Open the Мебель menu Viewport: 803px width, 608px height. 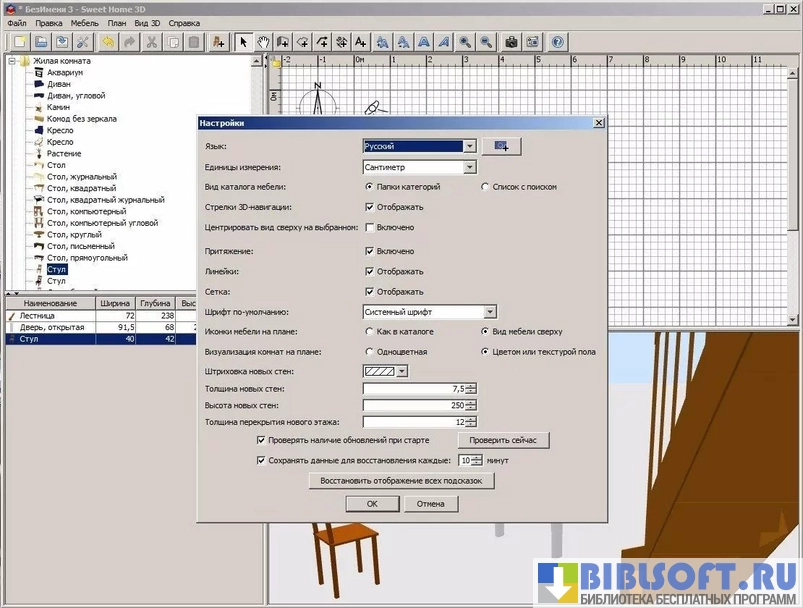pyautogui.click(x=84, y=22)
